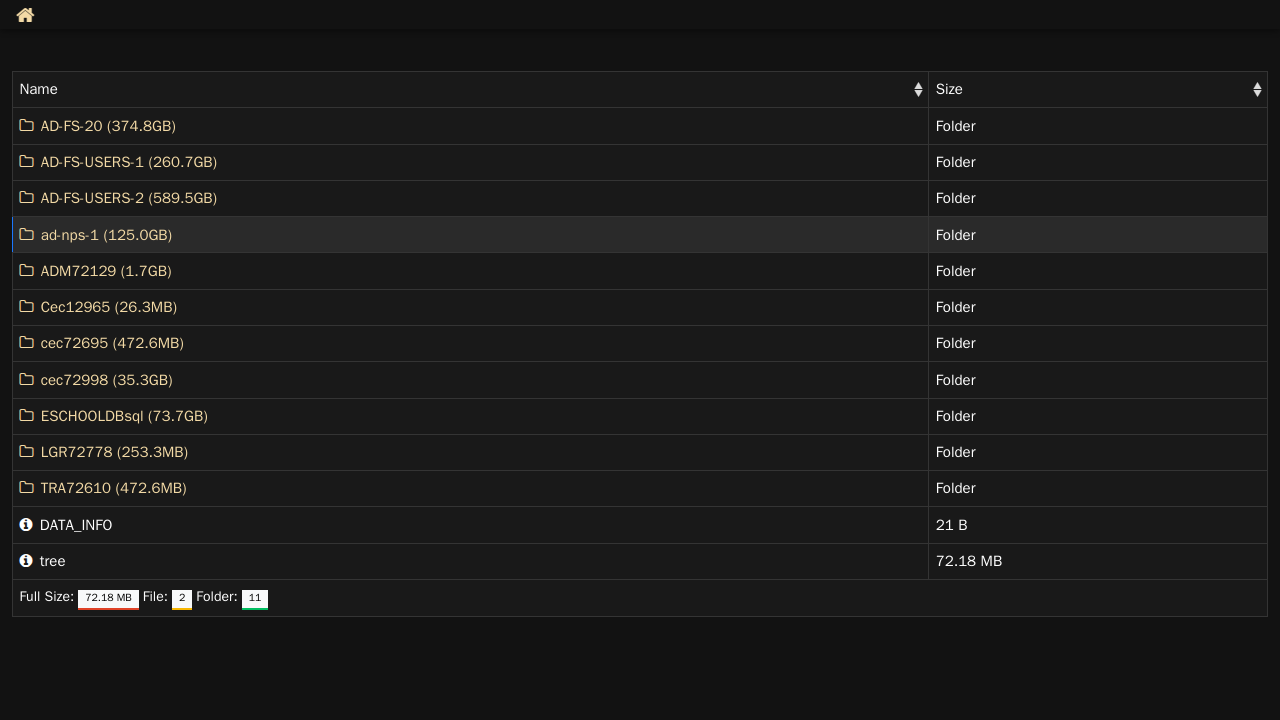The image size is (1280, 720).
Task: Sort the list by Name column arrows
Action: [x=918, y=89]
